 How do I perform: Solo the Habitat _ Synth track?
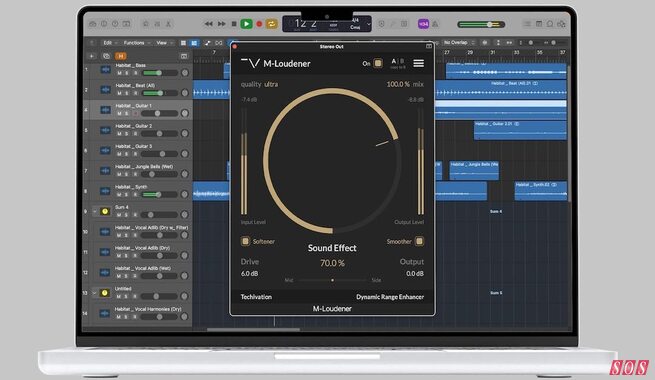click(x=127, y=195)
